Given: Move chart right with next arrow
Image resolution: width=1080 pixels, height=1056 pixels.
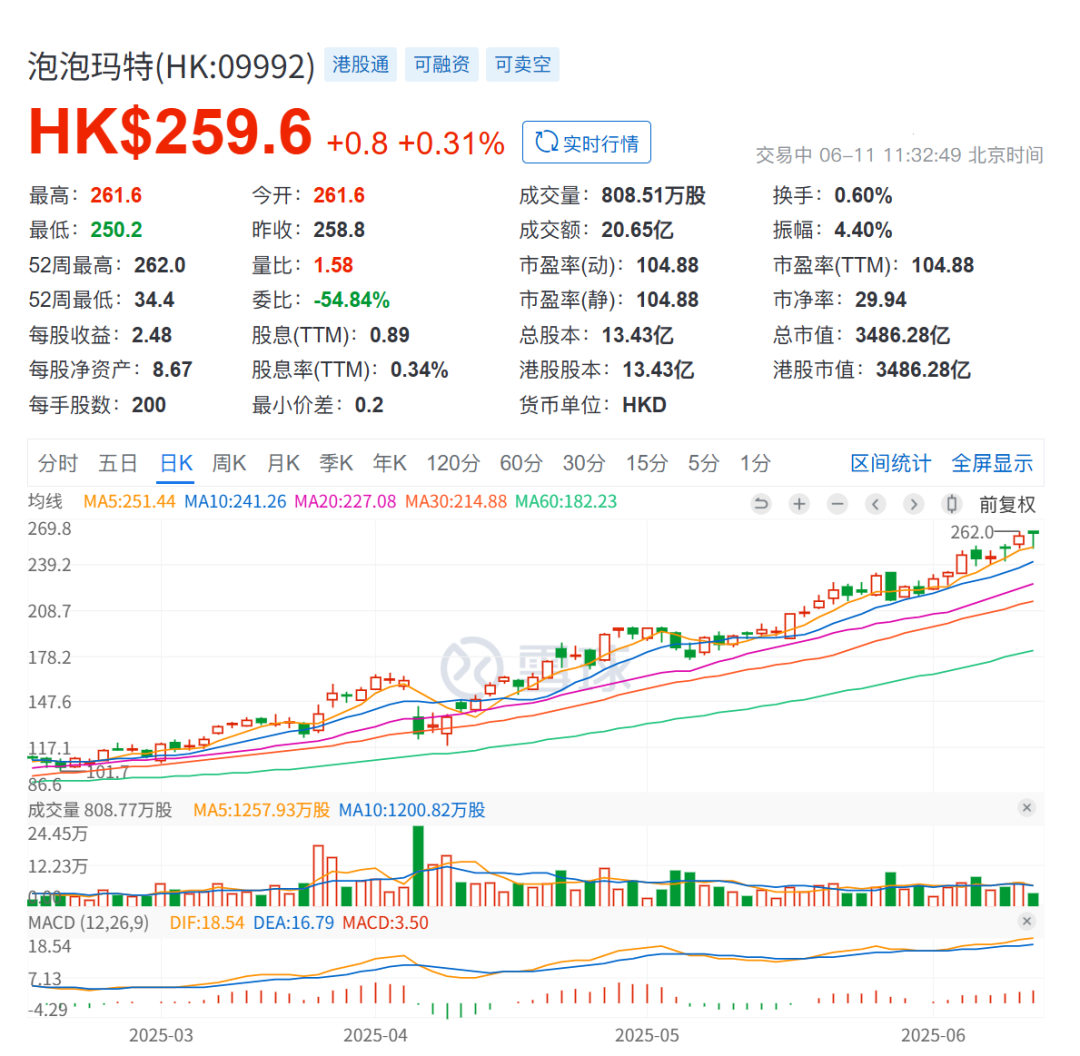Looking at the screenshot, I should pyautogui.click(x=913, y=504).
